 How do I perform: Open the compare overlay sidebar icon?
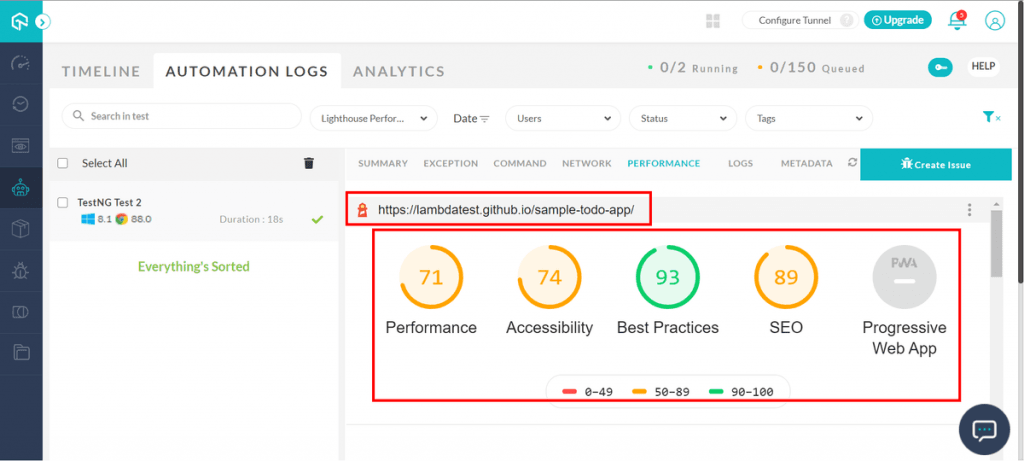coord(21,311)
